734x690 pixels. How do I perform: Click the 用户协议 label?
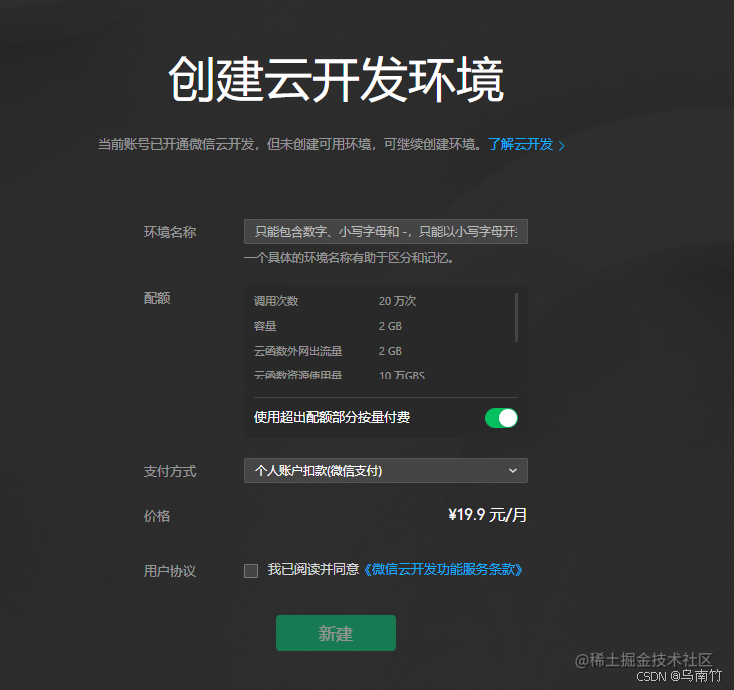pos(169,571)
